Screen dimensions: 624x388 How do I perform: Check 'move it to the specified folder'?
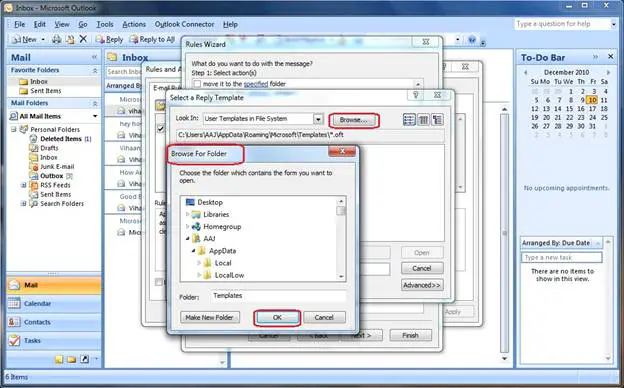(197, 84)
